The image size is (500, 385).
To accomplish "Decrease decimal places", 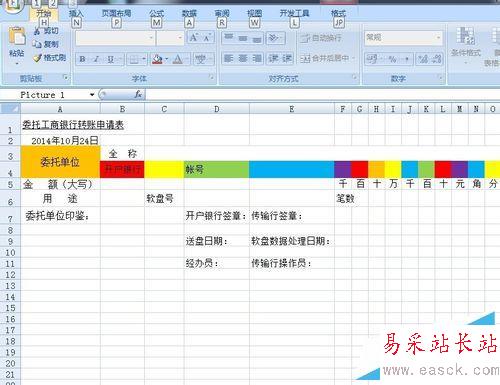I will coord(436,59).
